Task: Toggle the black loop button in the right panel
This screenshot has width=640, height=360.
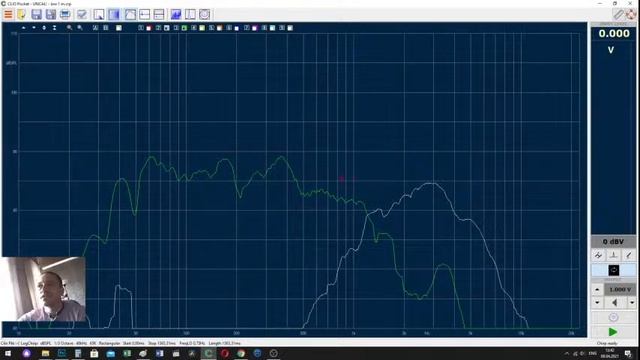Action: tap(614, 270)
